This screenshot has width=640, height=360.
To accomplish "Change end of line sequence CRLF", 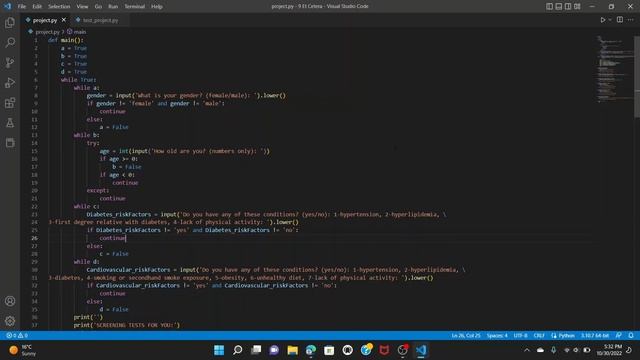I will pyautogui.click(x=539, y=336).
